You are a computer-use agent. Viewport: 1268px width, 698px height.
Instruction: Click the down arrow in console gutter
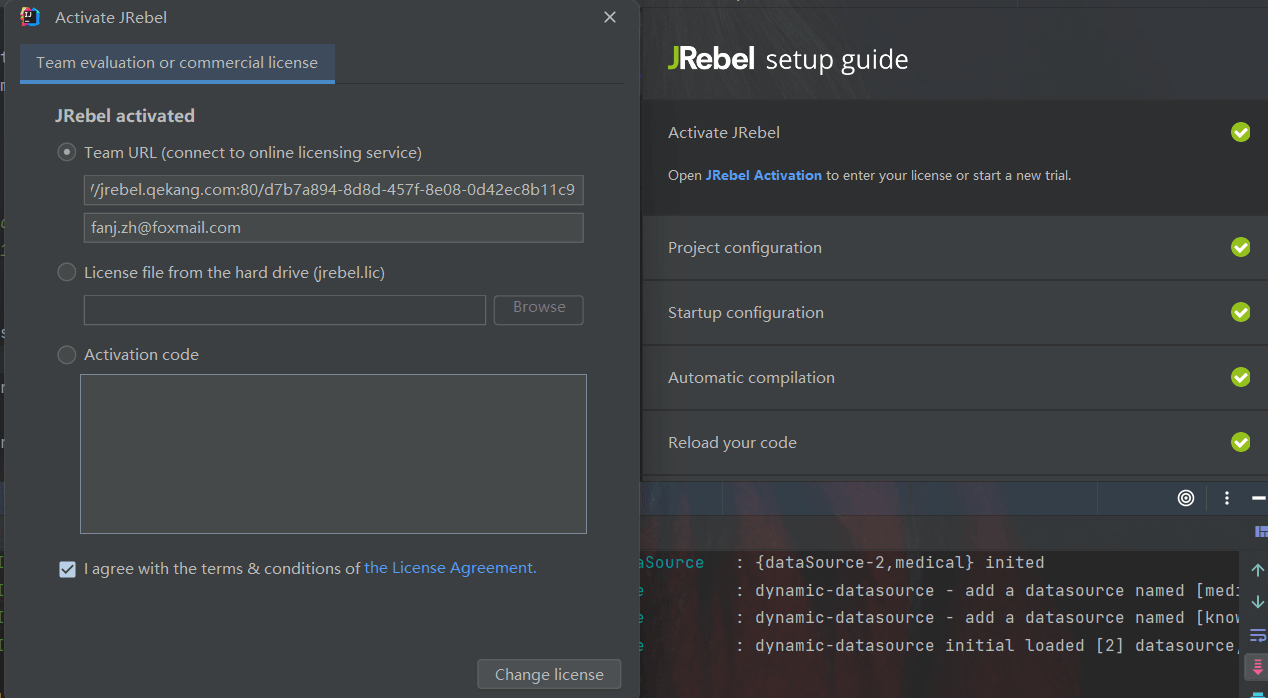1258,602
